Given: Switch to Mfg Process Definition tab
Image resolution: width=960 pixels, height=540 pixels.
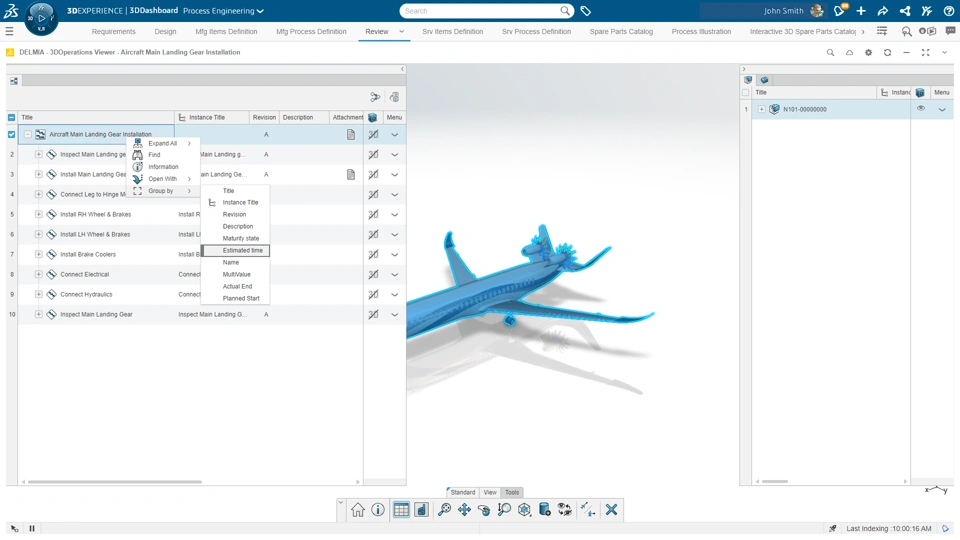Looking at the screenshot, I should [x=311, y=31].
